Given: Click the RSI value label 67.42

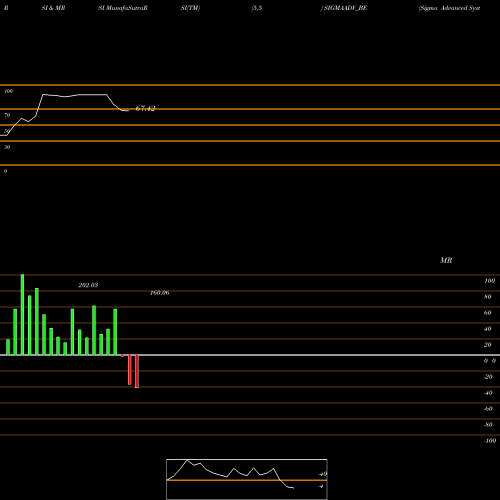Looking at the screenshot, I should click(145, 108).
